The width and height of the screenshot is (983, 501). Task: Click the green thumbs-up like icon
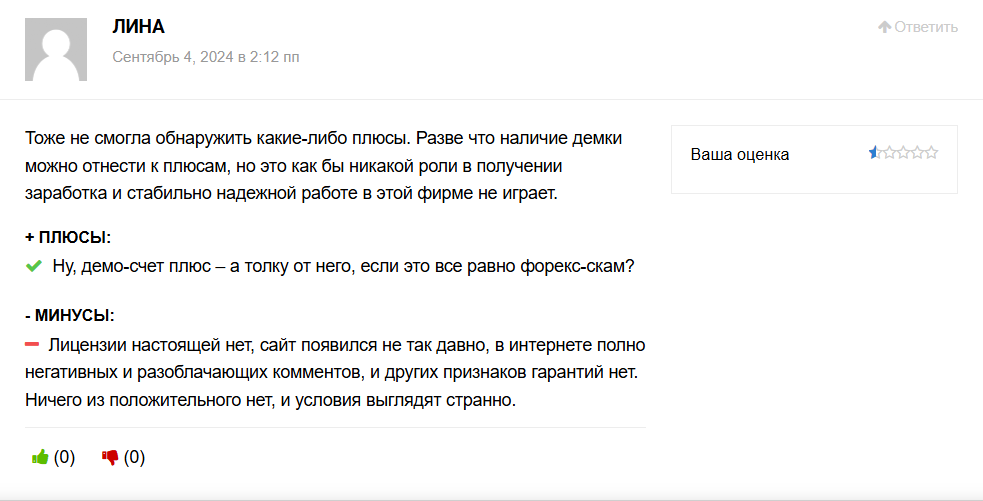(x=40, y=457)
